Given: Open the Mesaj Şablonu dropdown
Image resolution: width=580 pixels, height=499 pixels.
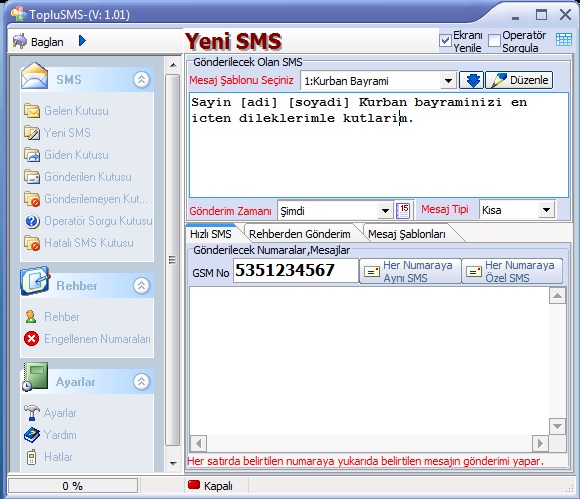Looking at the screenshot, I should pyautogui.click(x=448, y=81).
